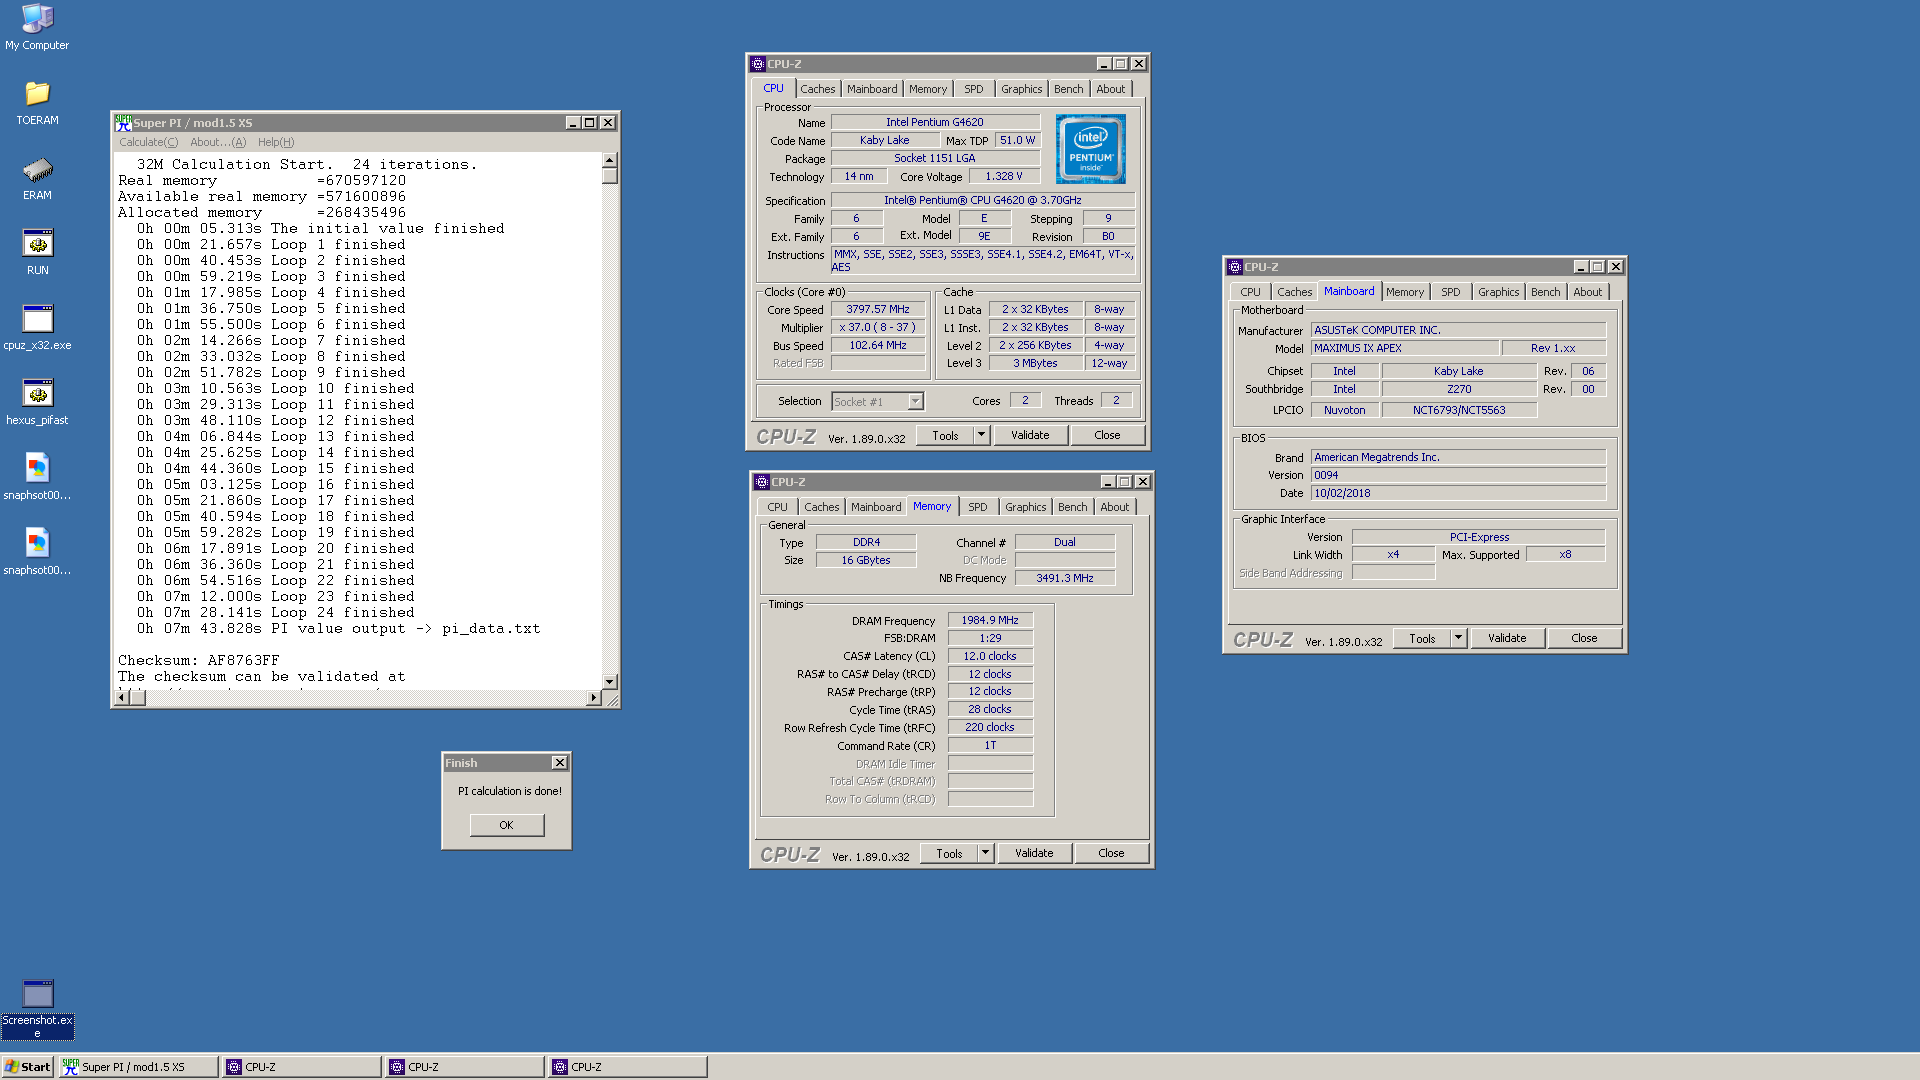Select the cpuz_x32.exe desktop icon
Screen dimensions: 1920x1080
[x=37, y=328]
